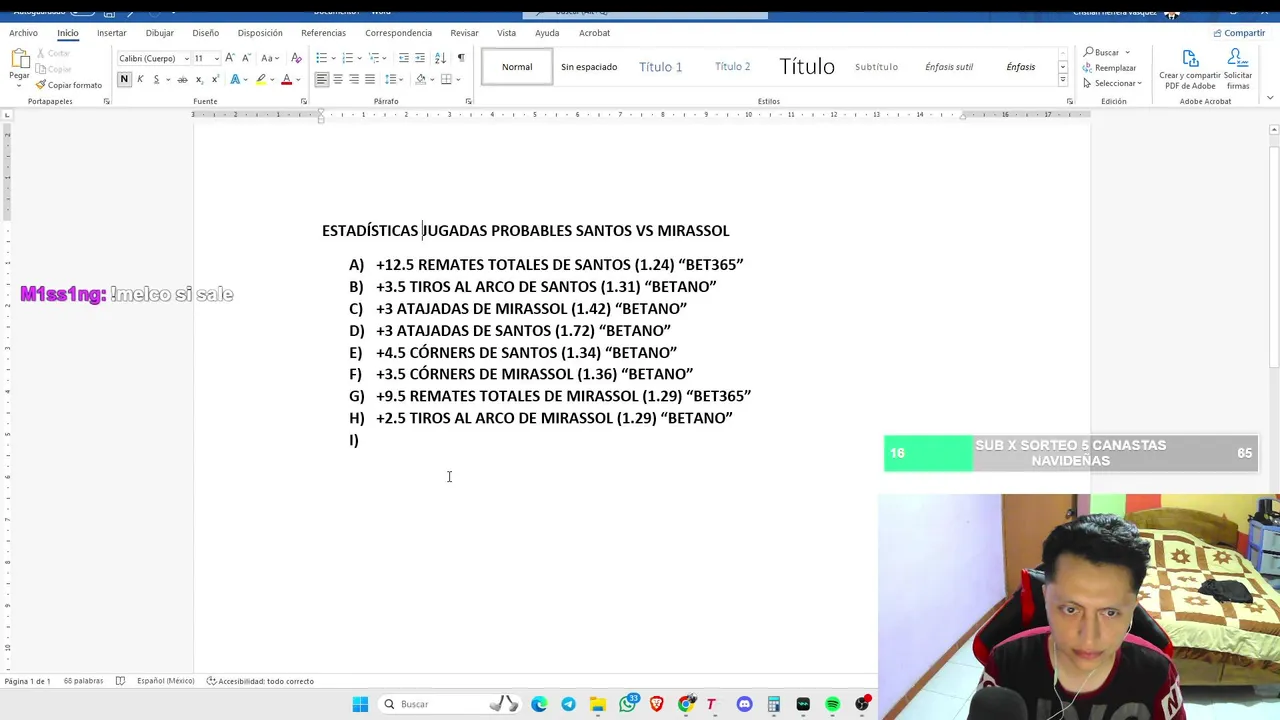Toggle bullet list formatting
The height and width of the screenshot is (720, 1280).
click(323, 58)
